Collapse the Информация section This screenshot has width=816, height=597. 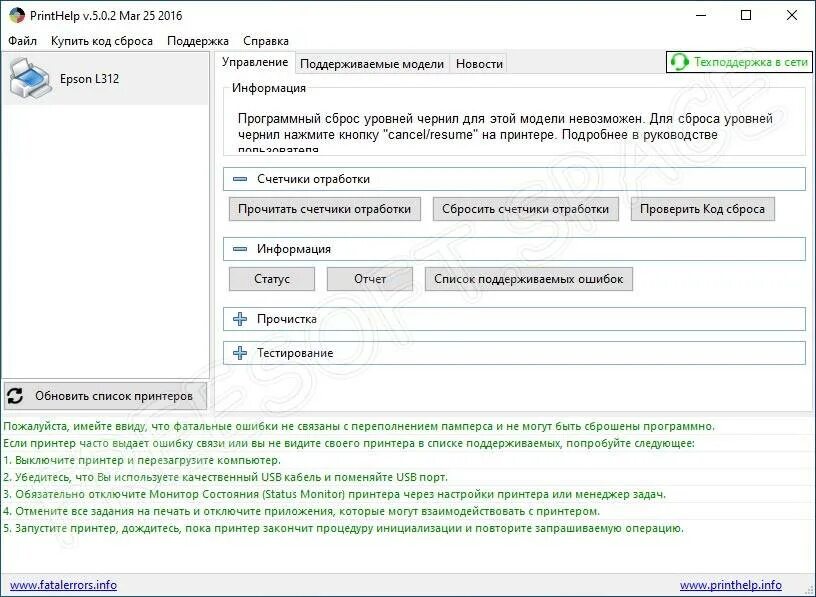[x=238, y=248]
